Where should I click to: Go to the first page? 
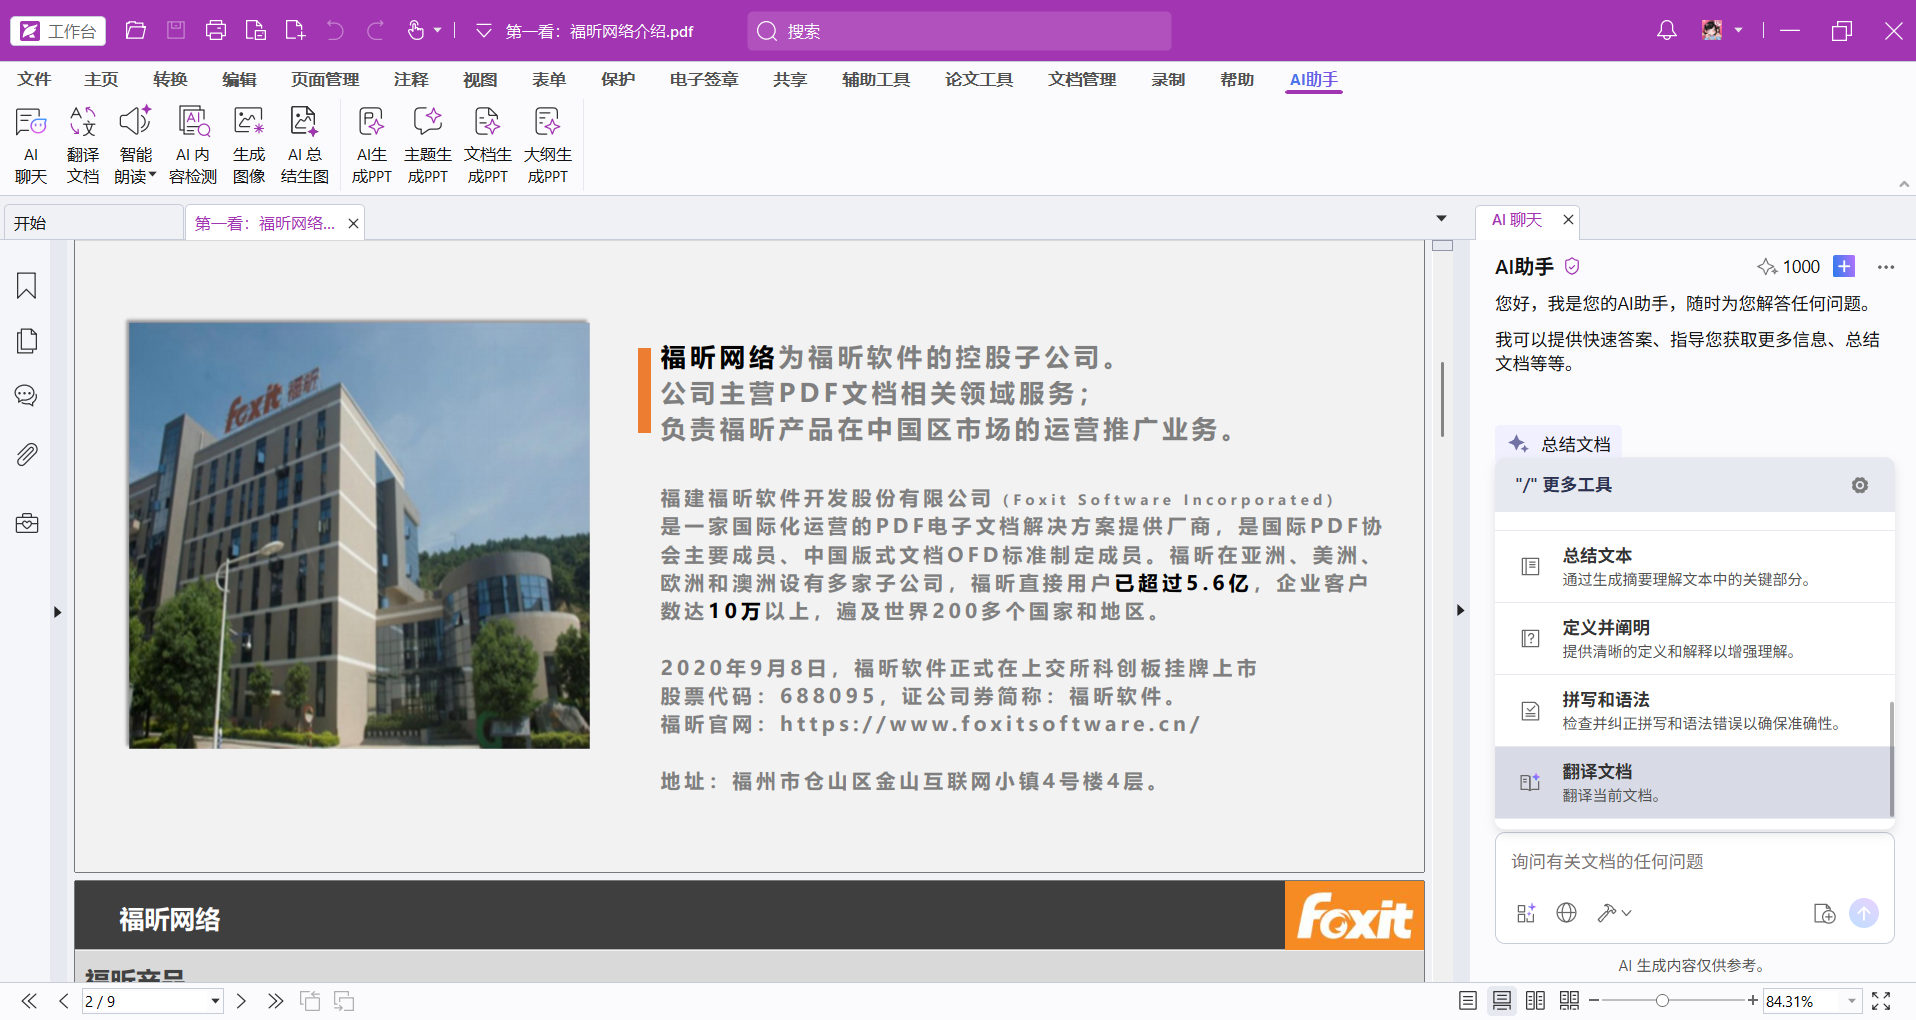29,1001
